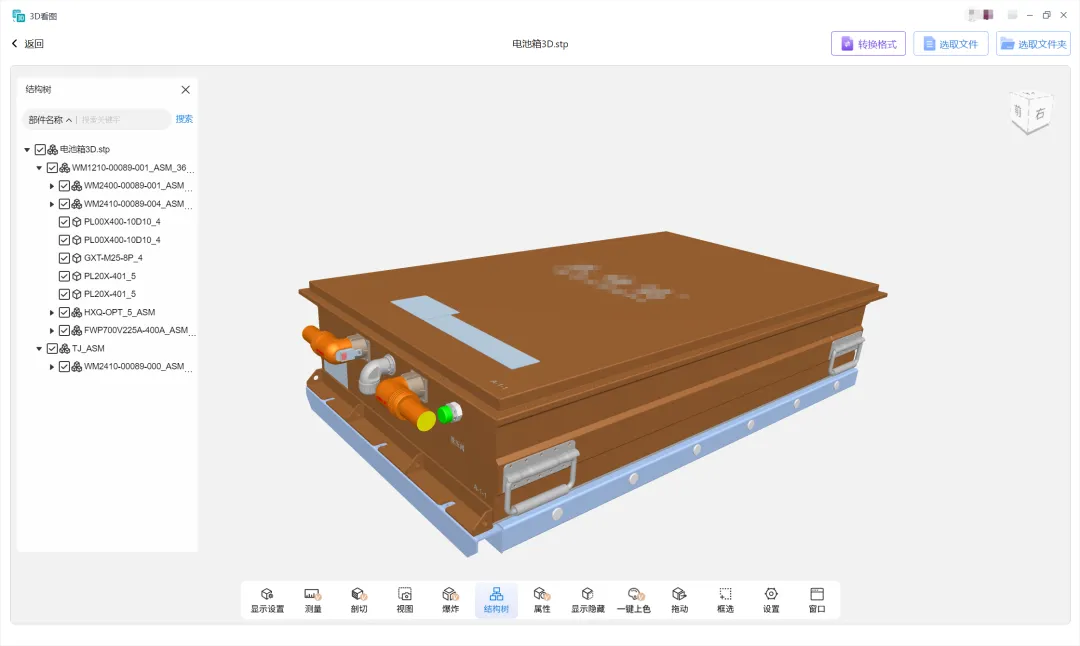
Task: Toggle checkbox for WM2410-00089-004_ASM
Action: point(64,204)
